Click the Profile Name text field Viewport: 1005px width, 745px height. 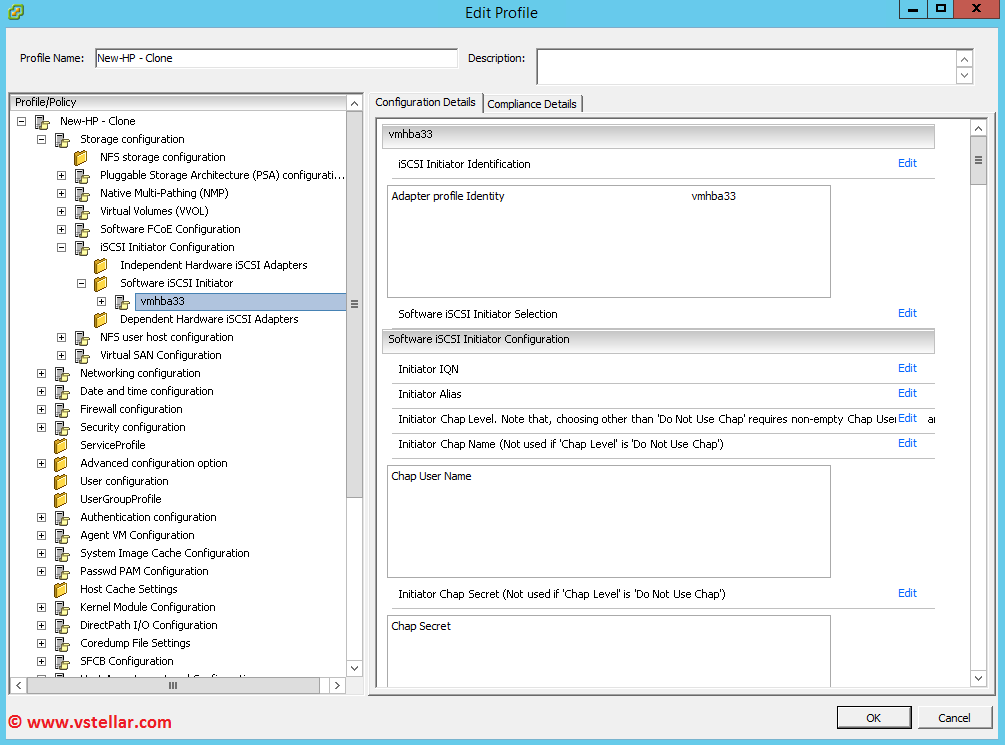pos(275,59)
